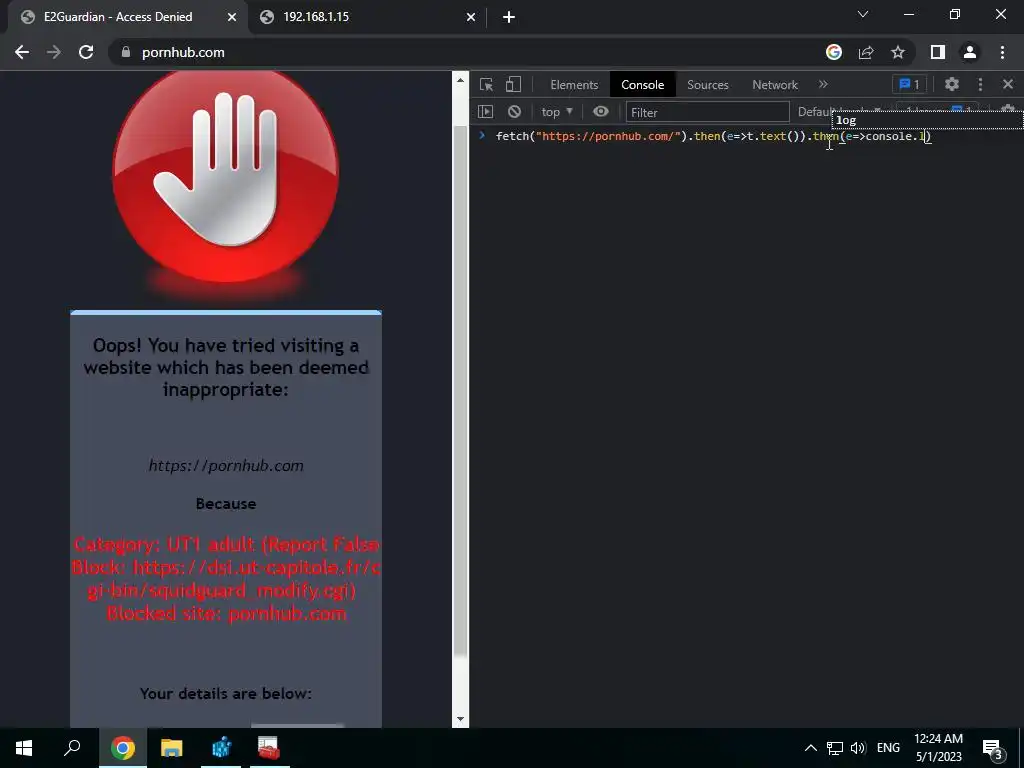Toggle DevTools device toolbar
Screen dimensions: 1024x768
(x=513, y=84)
